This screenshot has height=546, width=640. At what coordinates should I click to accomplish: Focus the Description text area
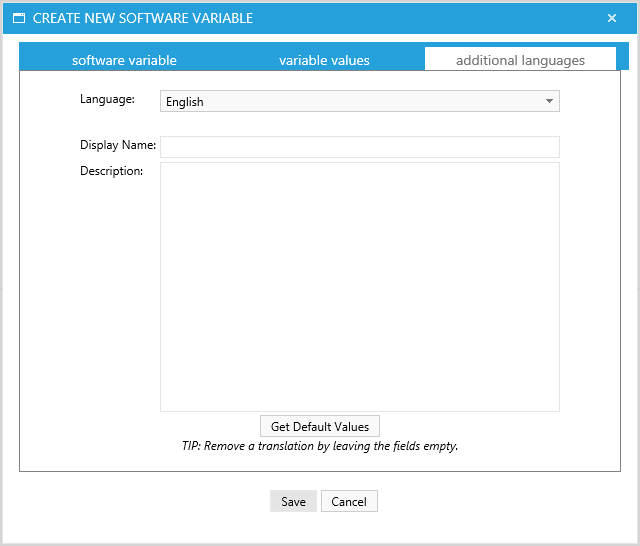tap(359, 286)
